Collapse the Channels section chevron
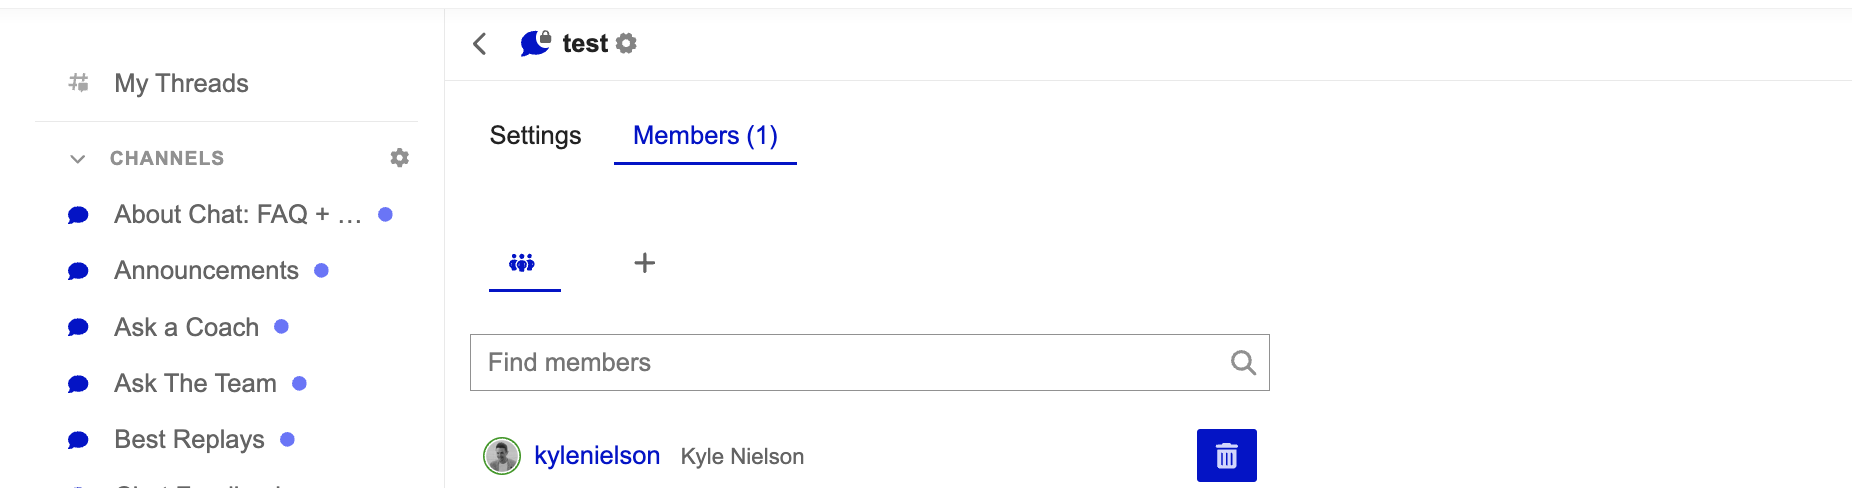The width and height of the screenshot is (1852, 488). click(77, 159)
